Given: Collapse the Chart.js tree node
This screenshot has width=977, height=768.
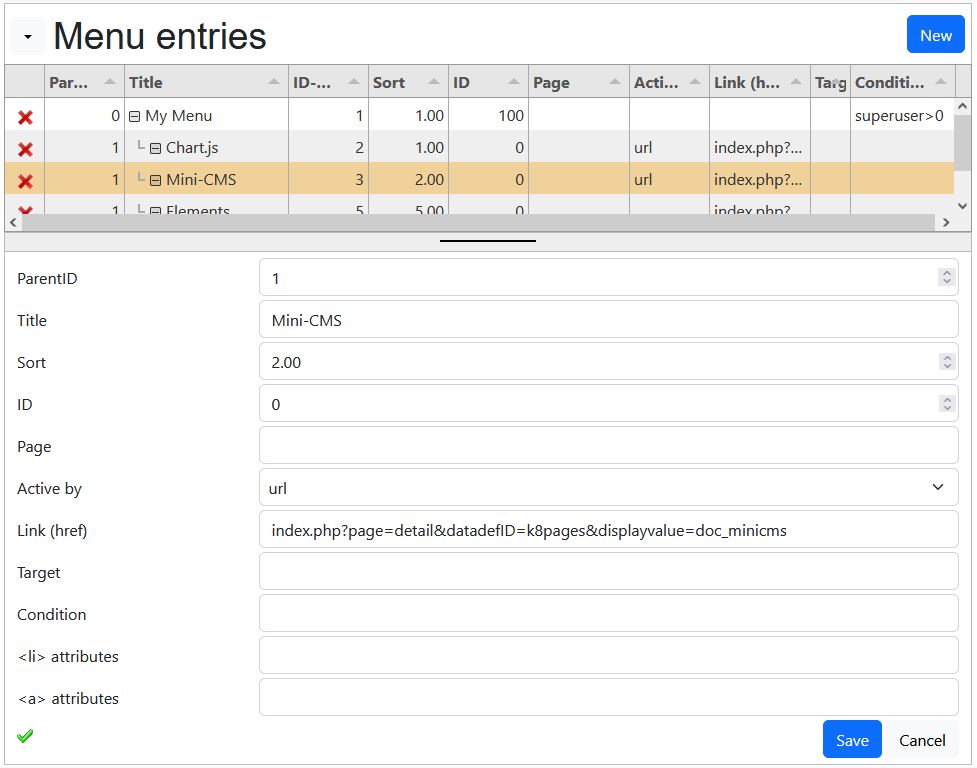Looking at the screenshot, I should [x=155, y=148].
